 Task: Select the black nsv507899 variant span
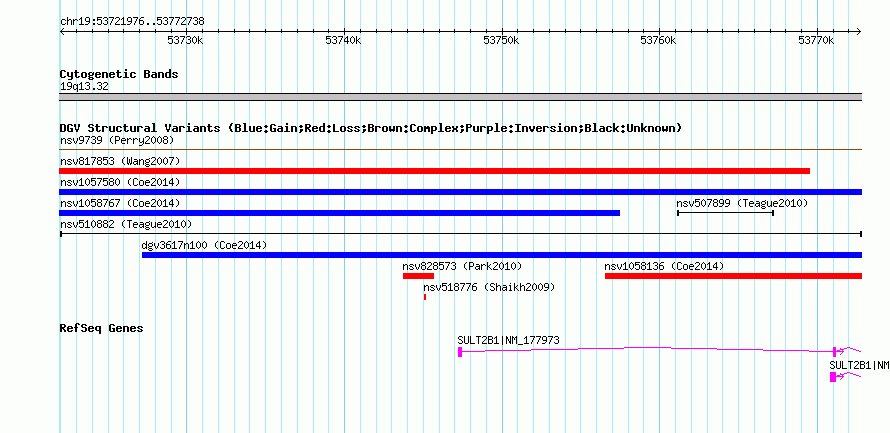click(x=725, y=213)
